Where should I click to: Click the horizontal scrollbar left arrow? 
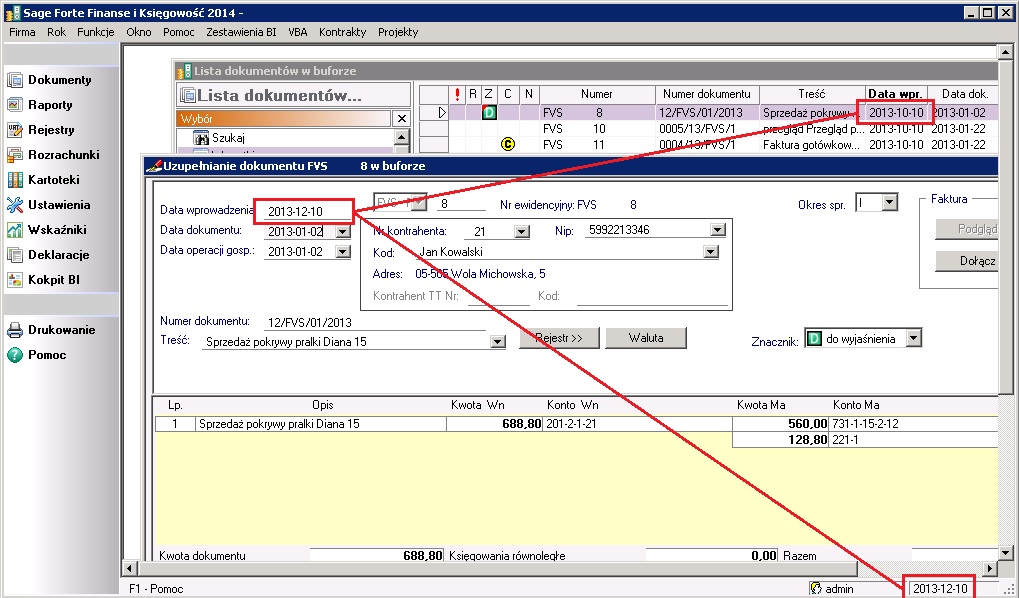pyautogui.click(x=129, y=568)
